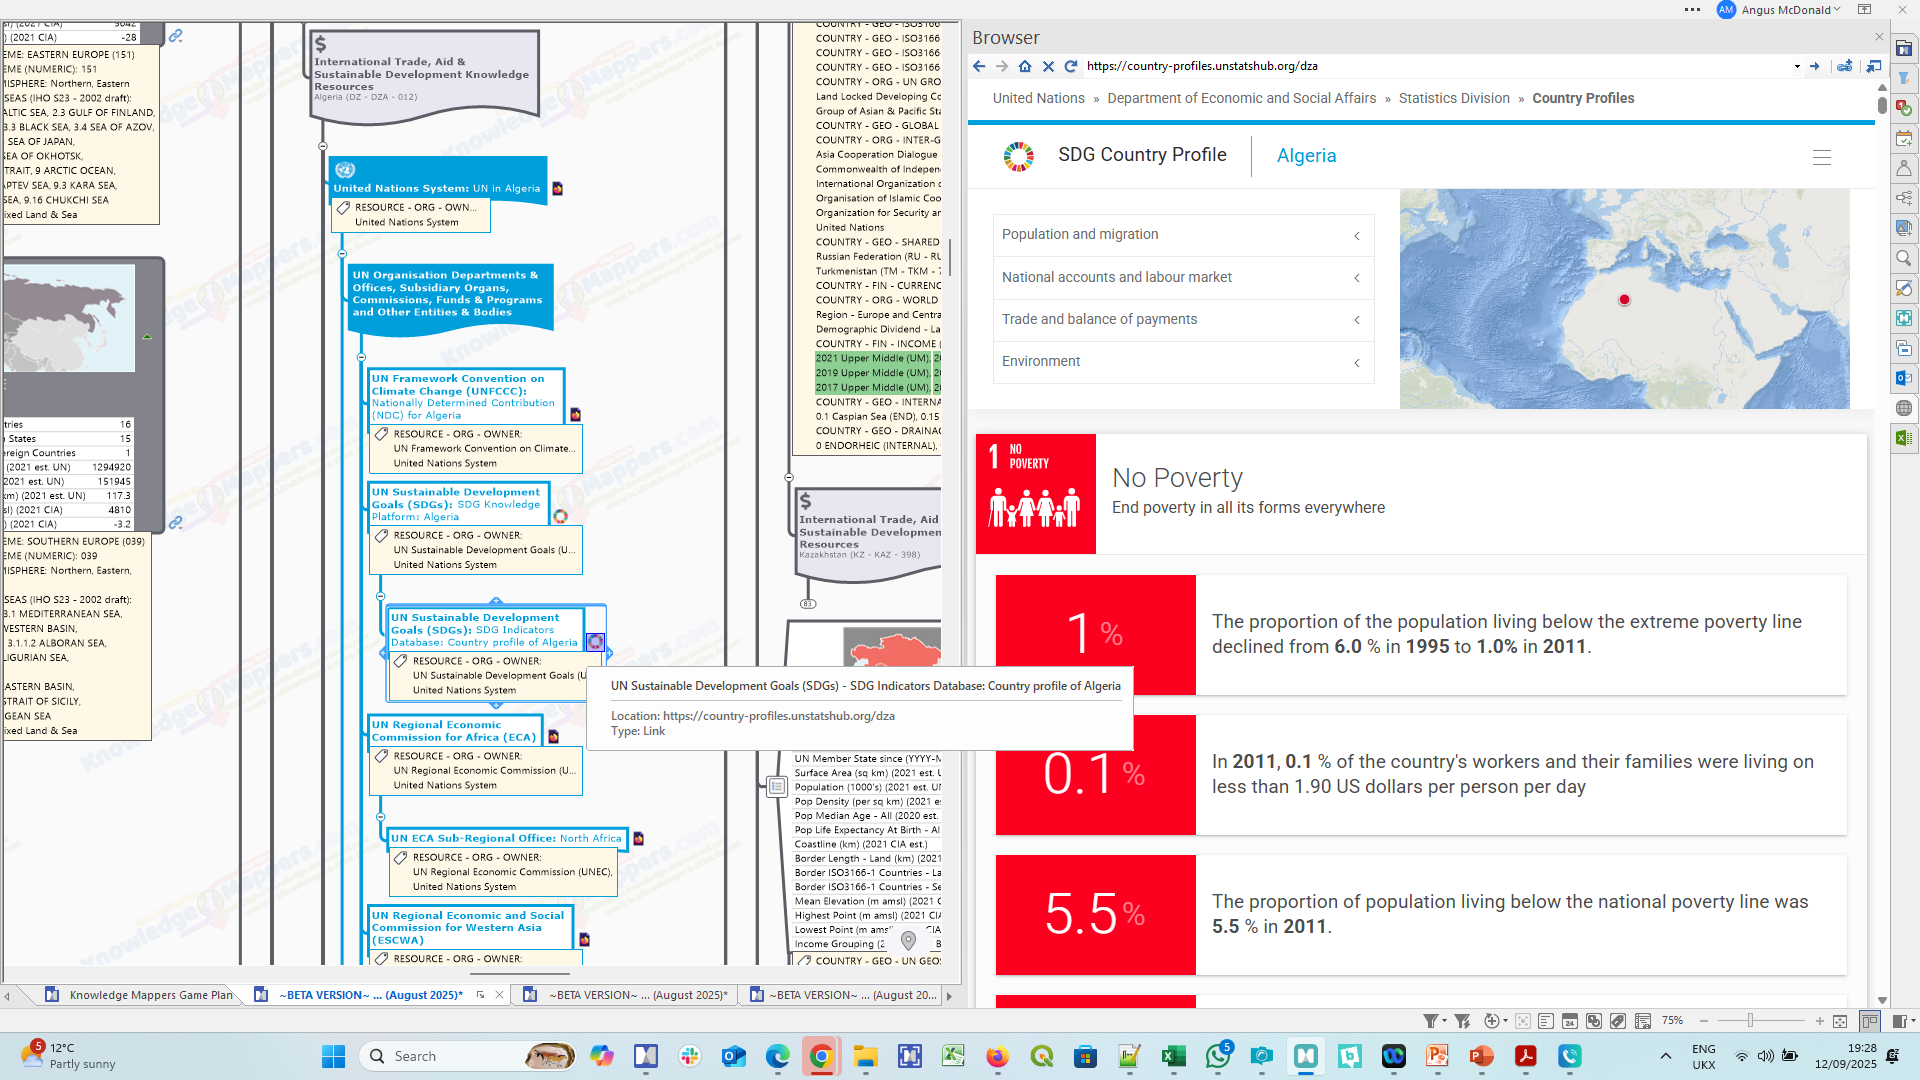Image resolution: width=1920 pixels, height=1080 pixels.
Task: Collapse the UN Organisation Departments branch
Action: tap(342, 254)
